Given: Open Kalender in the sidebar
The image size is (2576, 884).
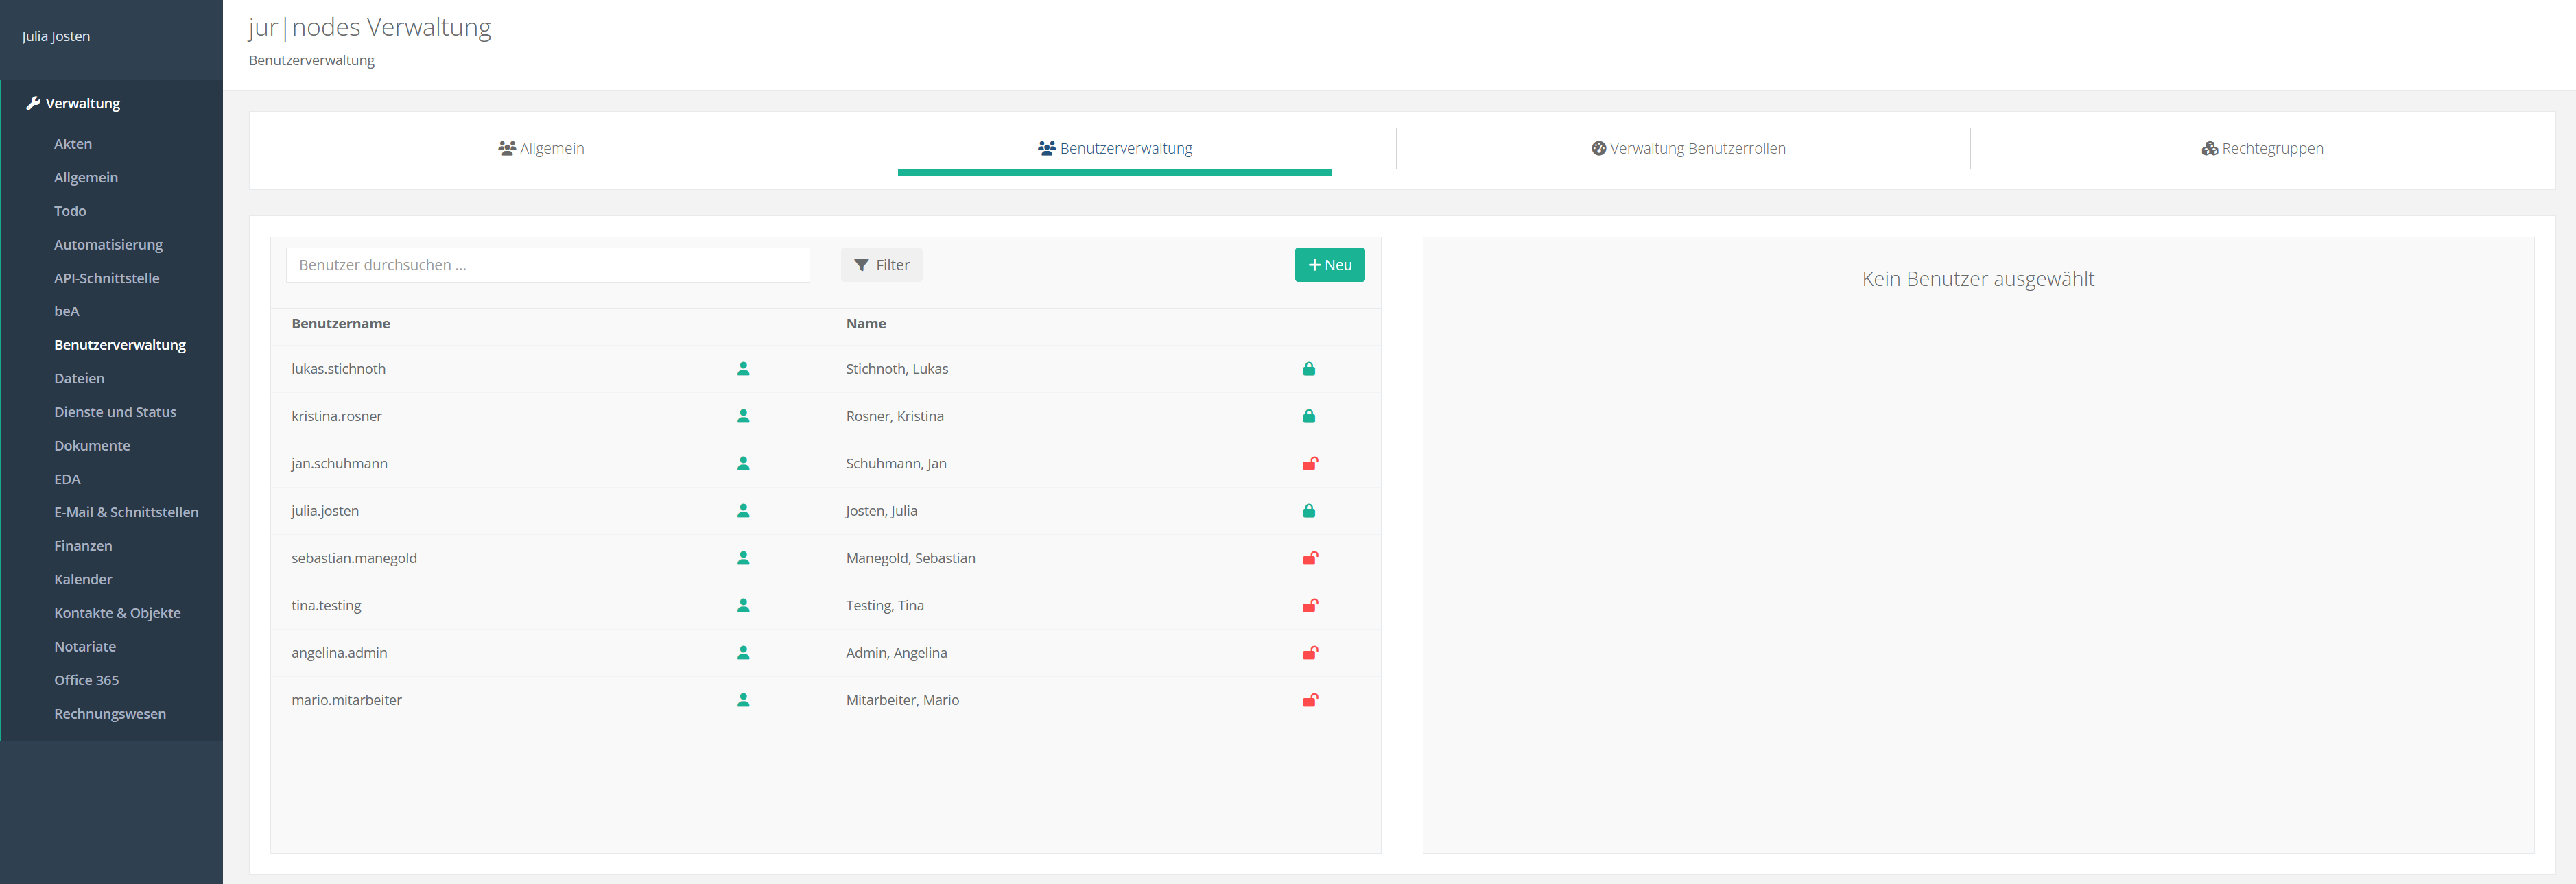Looking at the screenshot, I should click(83, 579).
